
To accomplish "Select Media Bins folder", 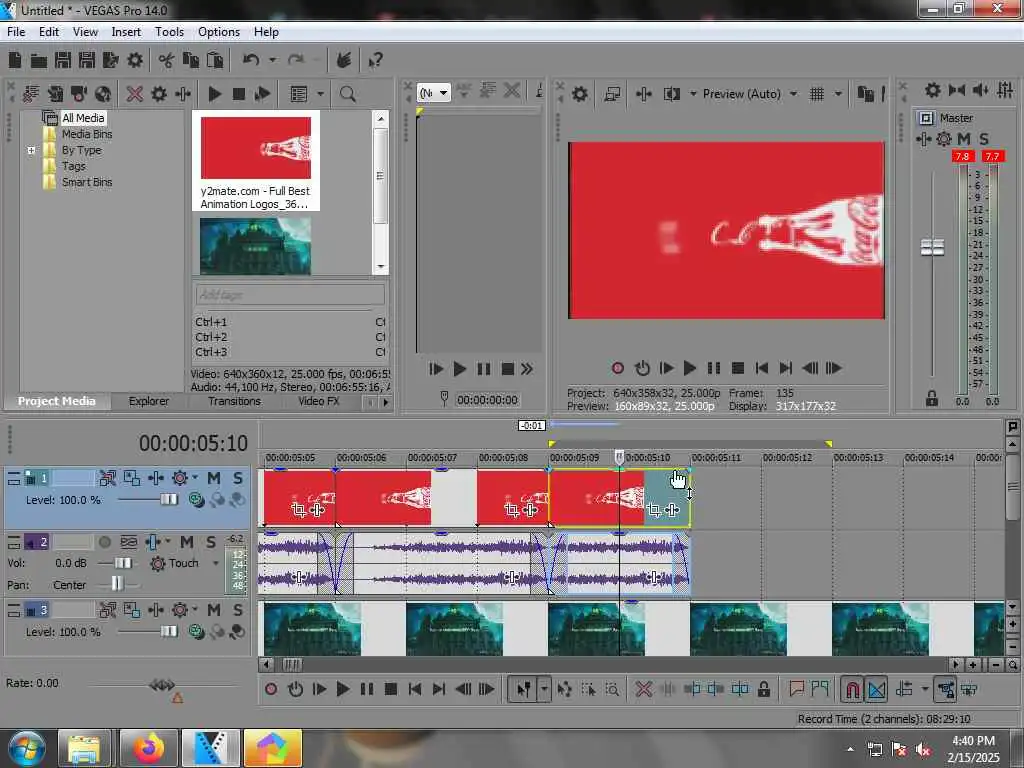I will [x=87, y=134].
